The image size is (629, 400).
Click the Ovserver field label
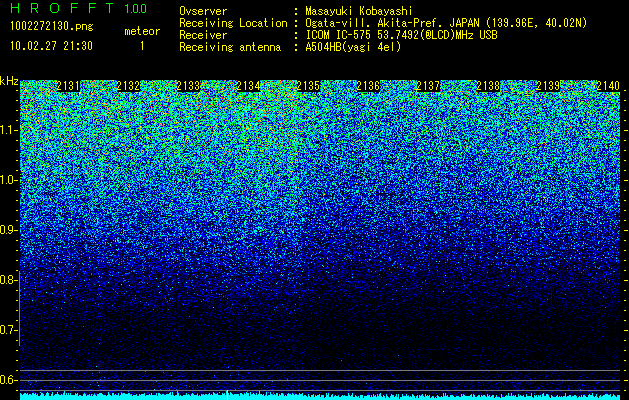pos(203,11)
